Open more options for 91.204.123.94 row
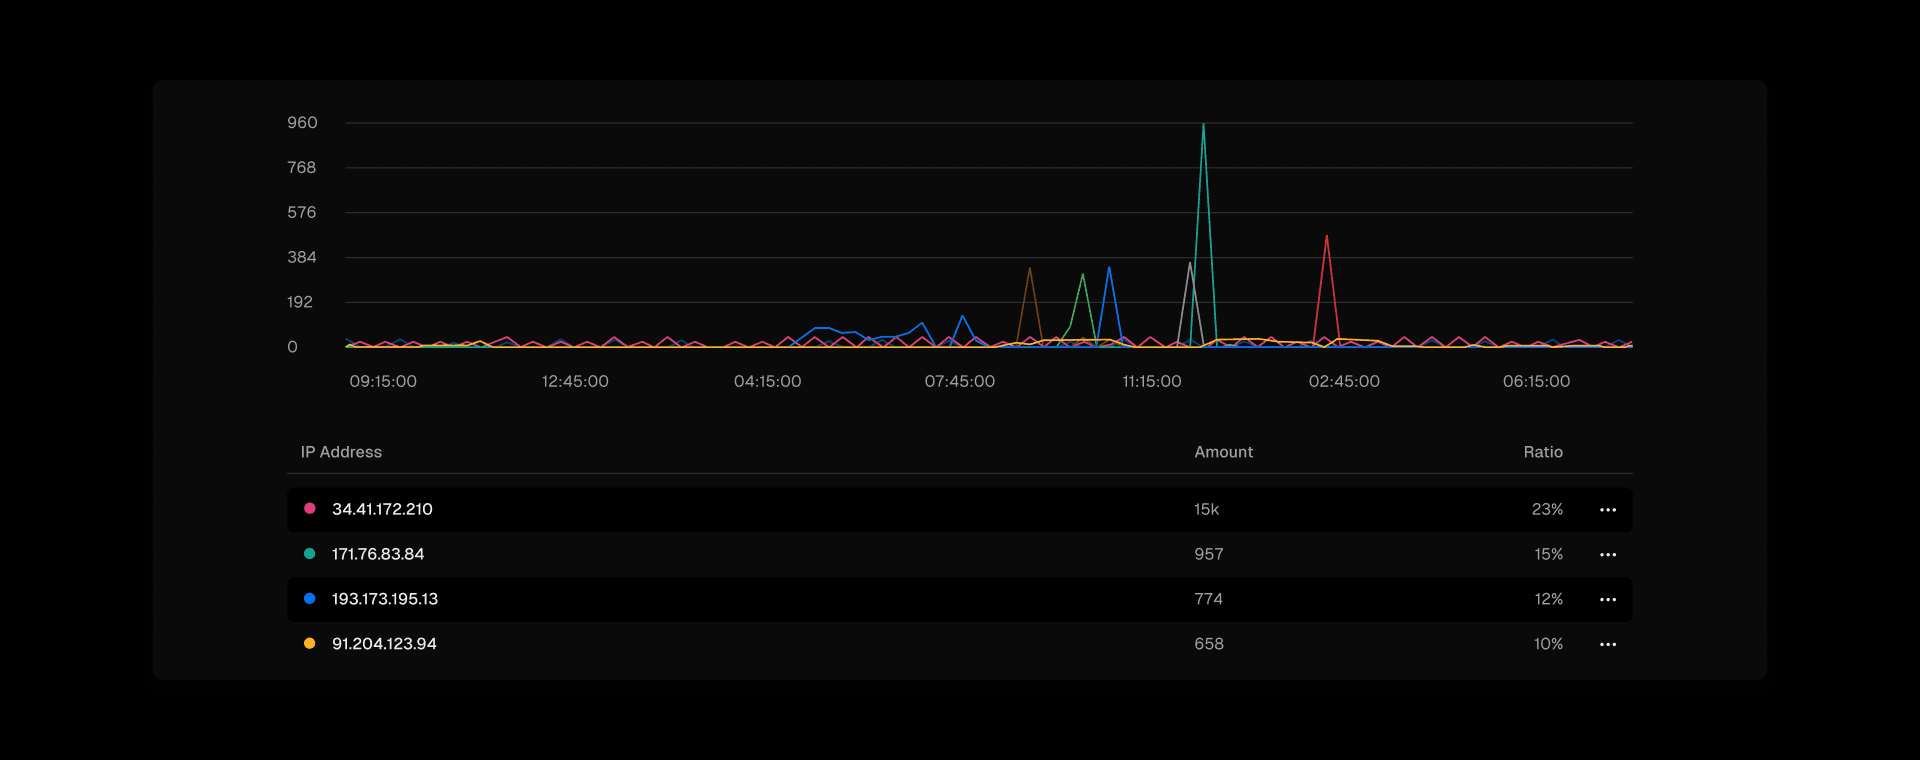The height and width of the screenshot is (760, 1920). 1607,645
